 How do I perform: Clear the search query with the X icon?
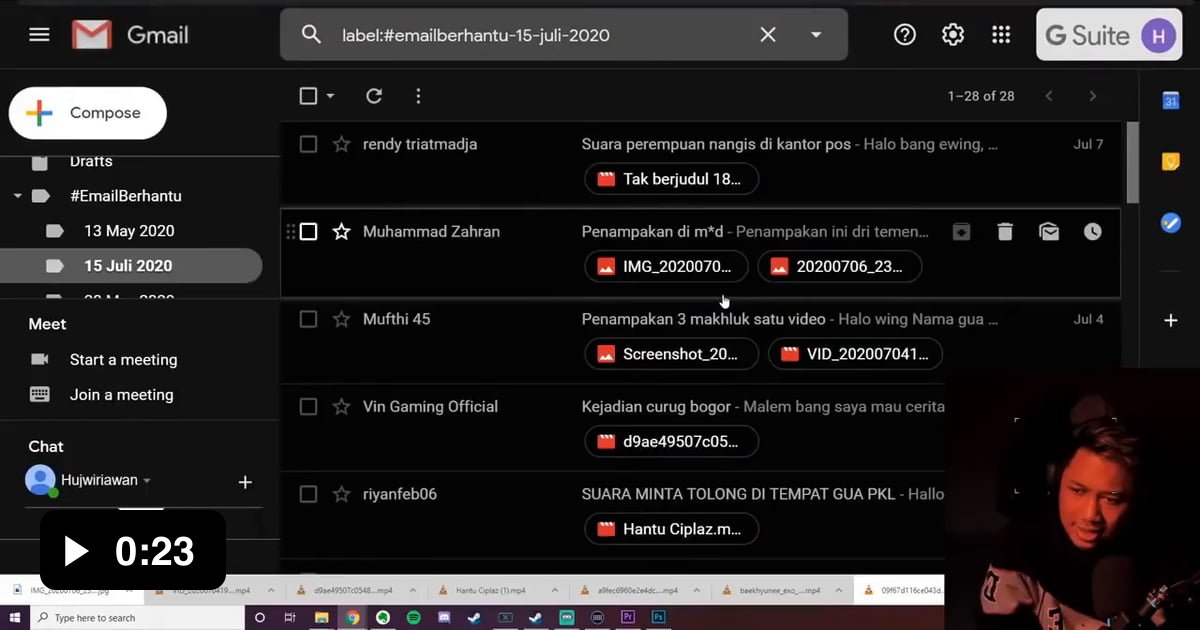[x=768, y=35]
